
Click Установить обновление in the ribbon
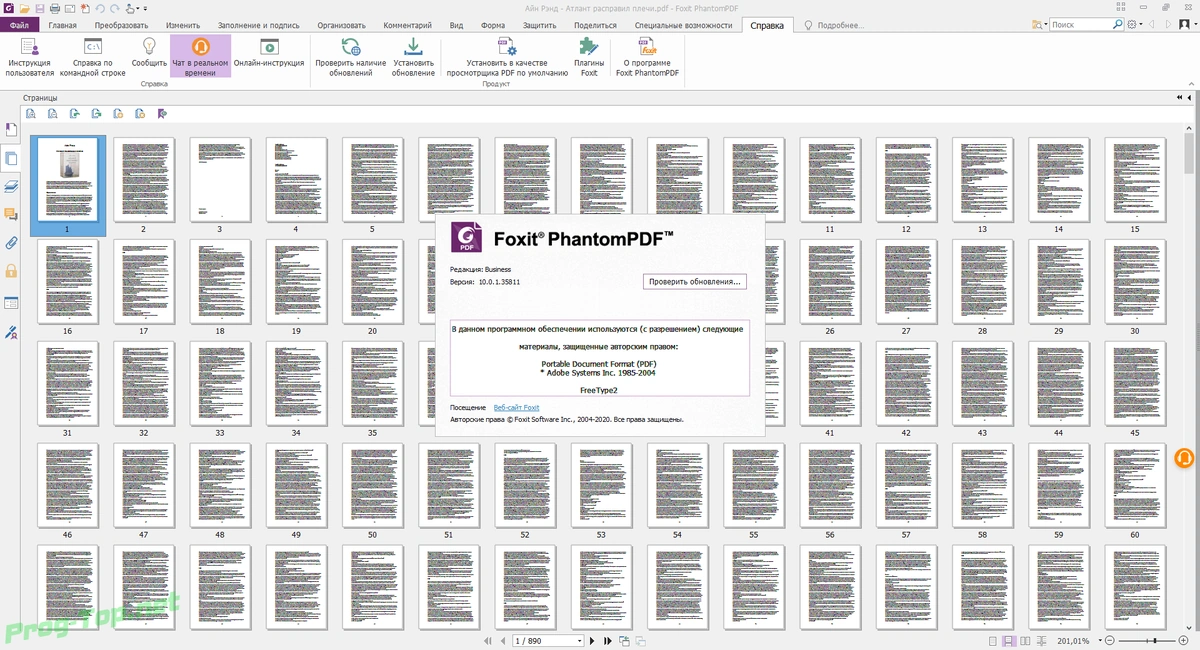point(413,57)
